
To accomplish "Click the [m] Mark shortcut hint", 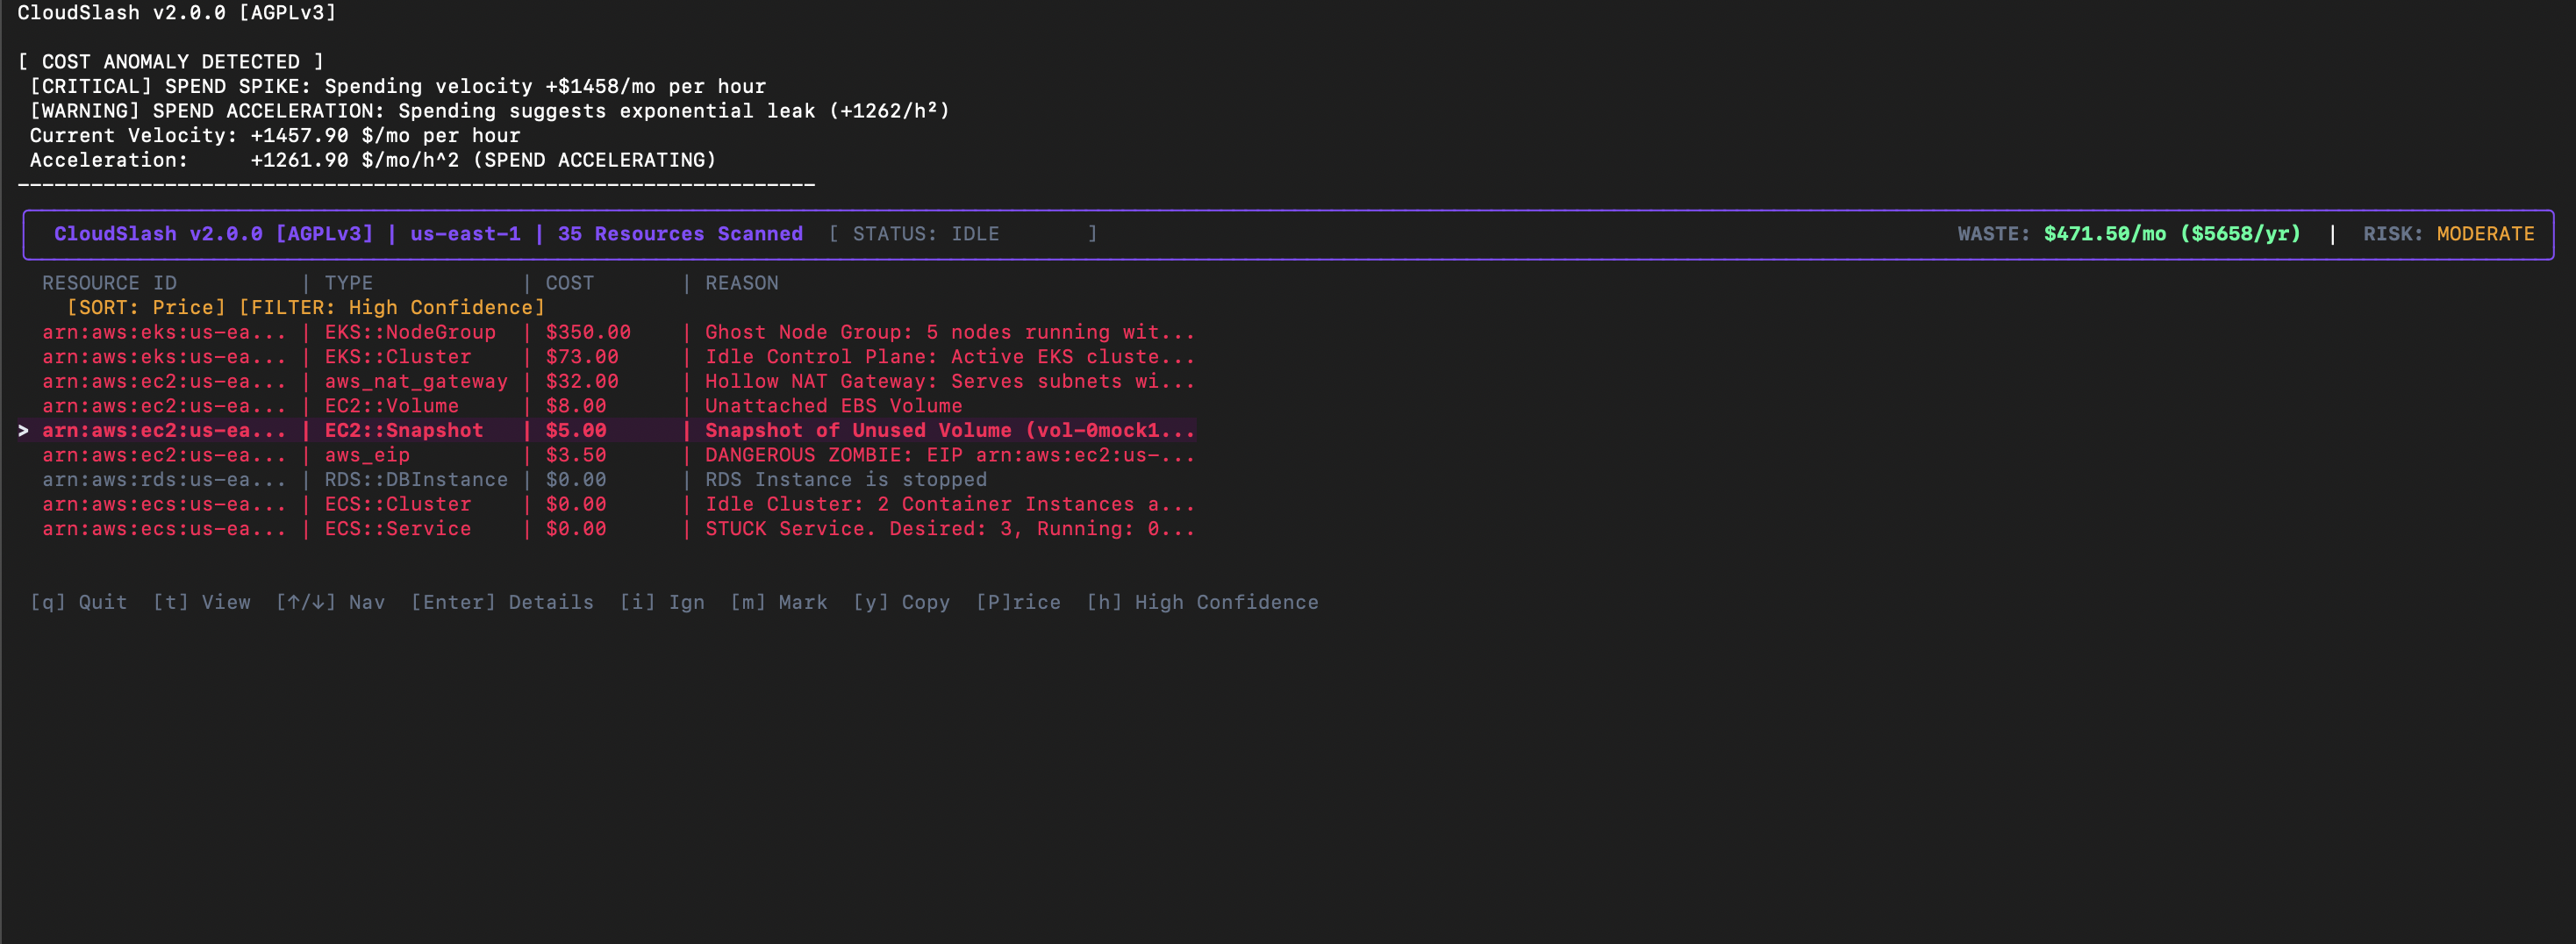I will [779, 602].
